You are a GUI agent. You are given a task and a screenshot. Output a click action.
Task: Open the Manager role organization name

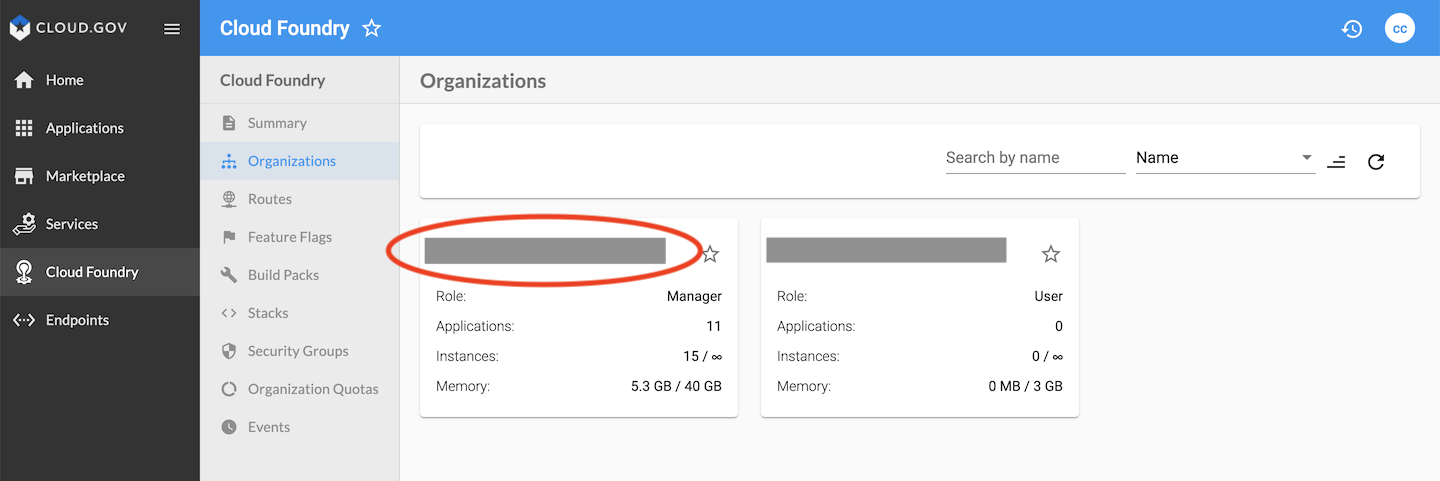point(545,250)
